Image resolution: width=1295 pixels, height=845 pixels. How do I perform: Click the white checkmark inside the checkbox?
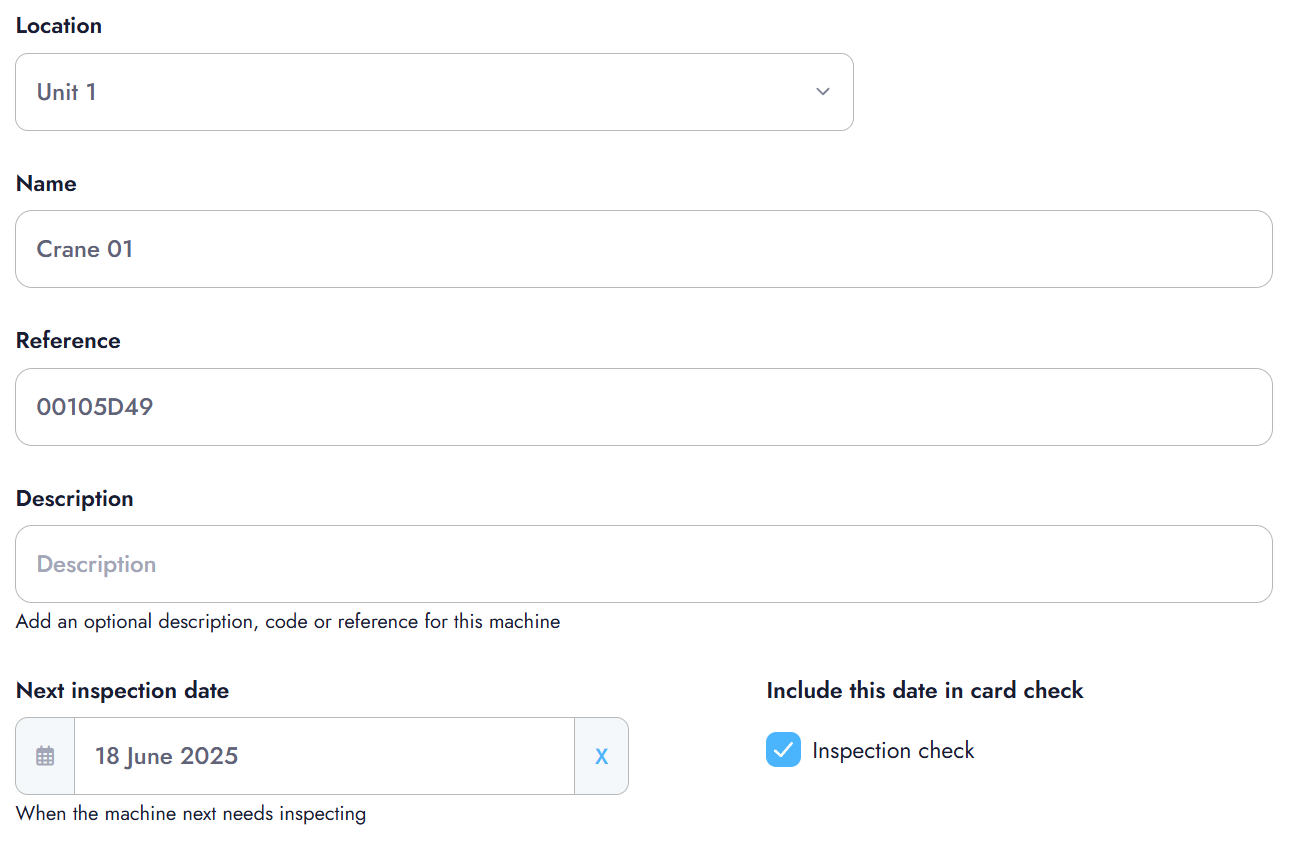click(x=783, y=750)
